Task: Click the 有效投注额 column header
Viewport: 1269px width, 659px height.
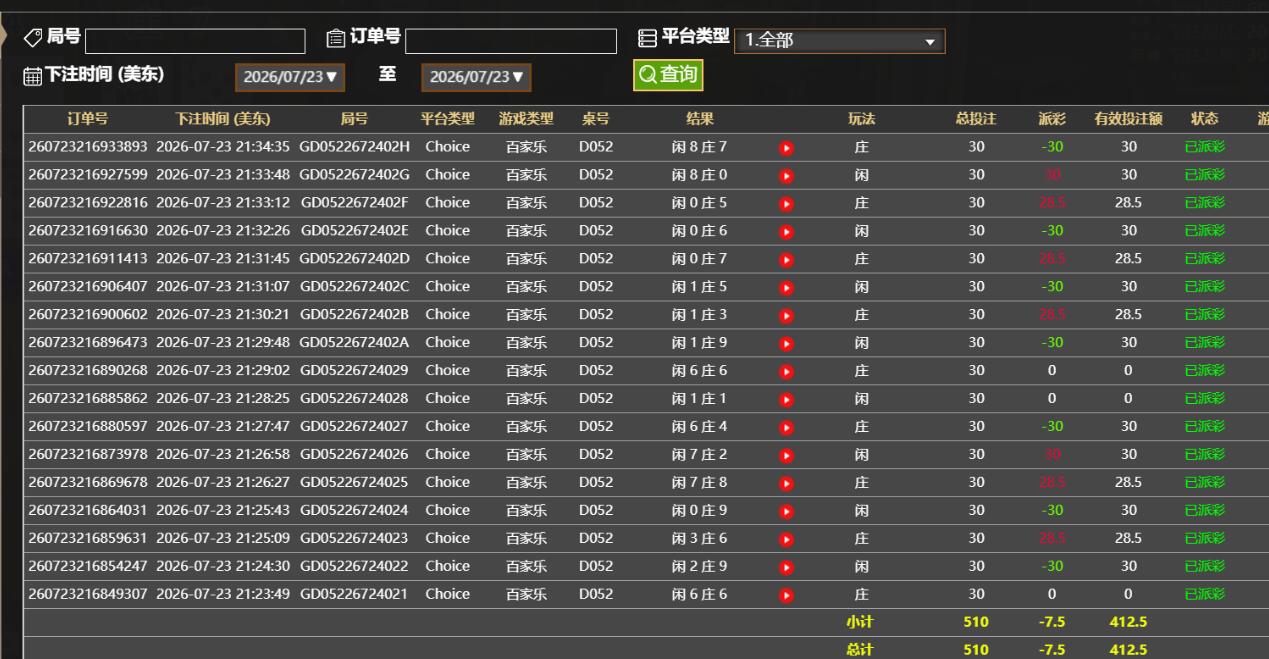Action: click(1128, 119)
